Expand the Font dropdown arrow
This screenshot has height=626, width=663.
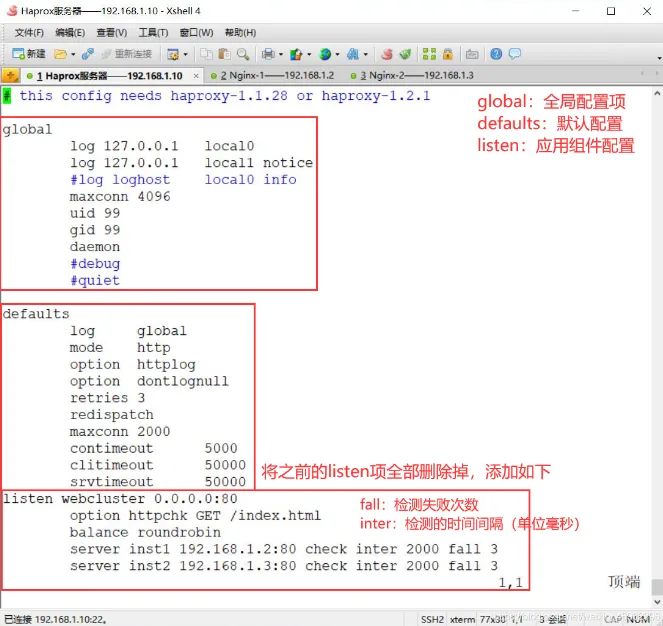(x=366, y=54)
